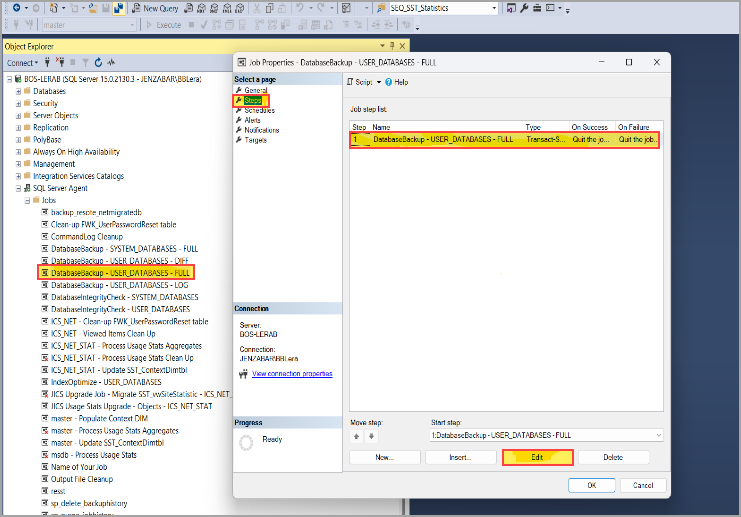
Task: Open the Steps page in Job Properties
Action: [x=253, y=100]
